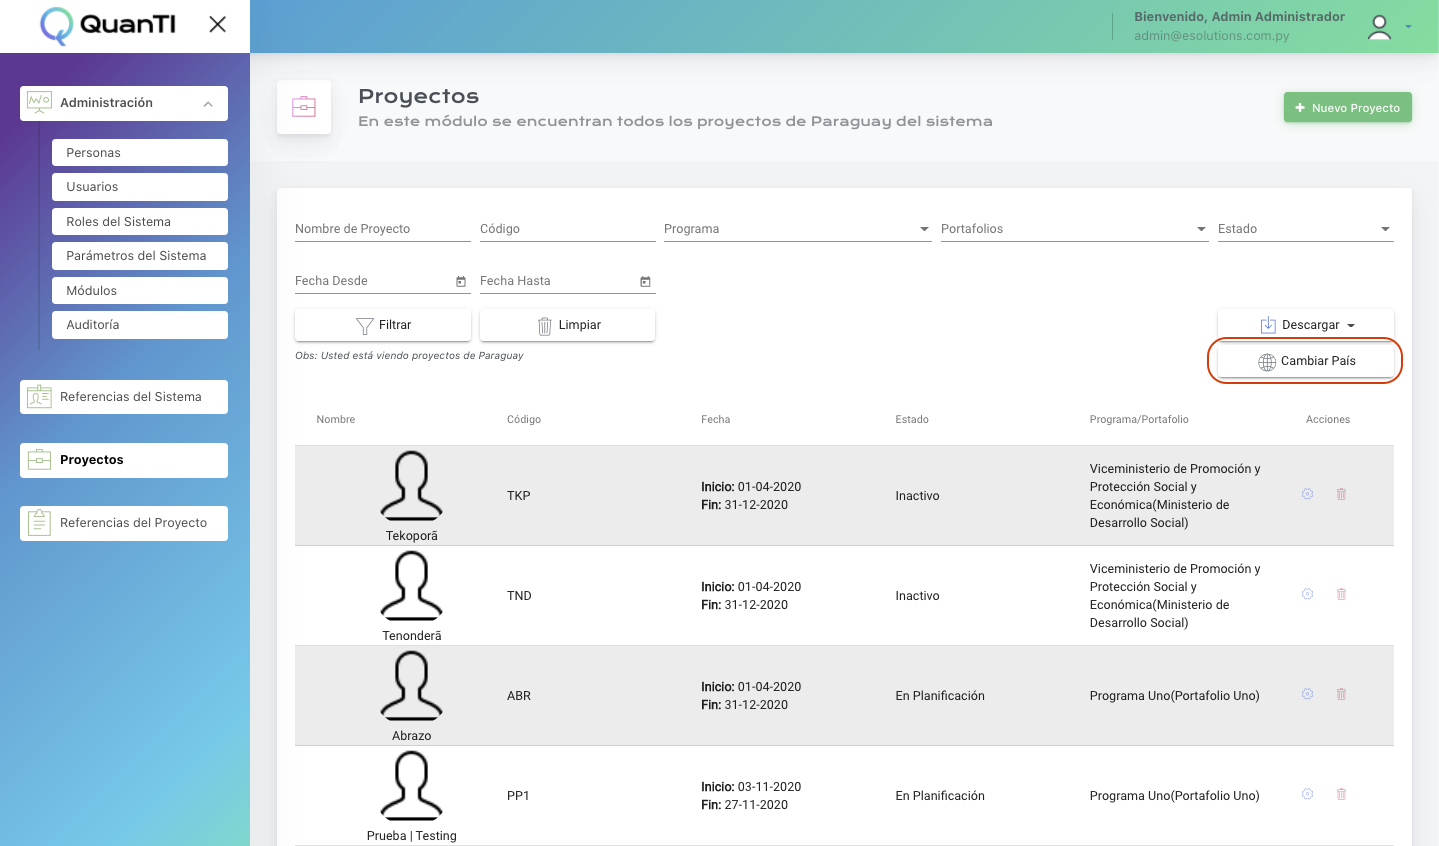Click the Tekoporã project avatar
Viewport: 1439px width, 846px height.
click(x=411, y=486)
